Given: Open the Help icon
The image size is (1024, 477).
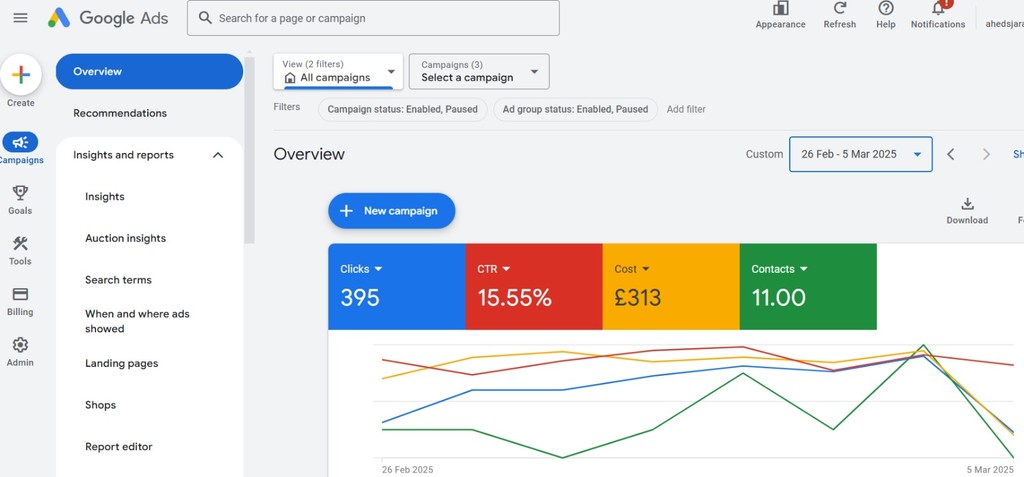Looking at the screenshot, I should coord(886,9).
